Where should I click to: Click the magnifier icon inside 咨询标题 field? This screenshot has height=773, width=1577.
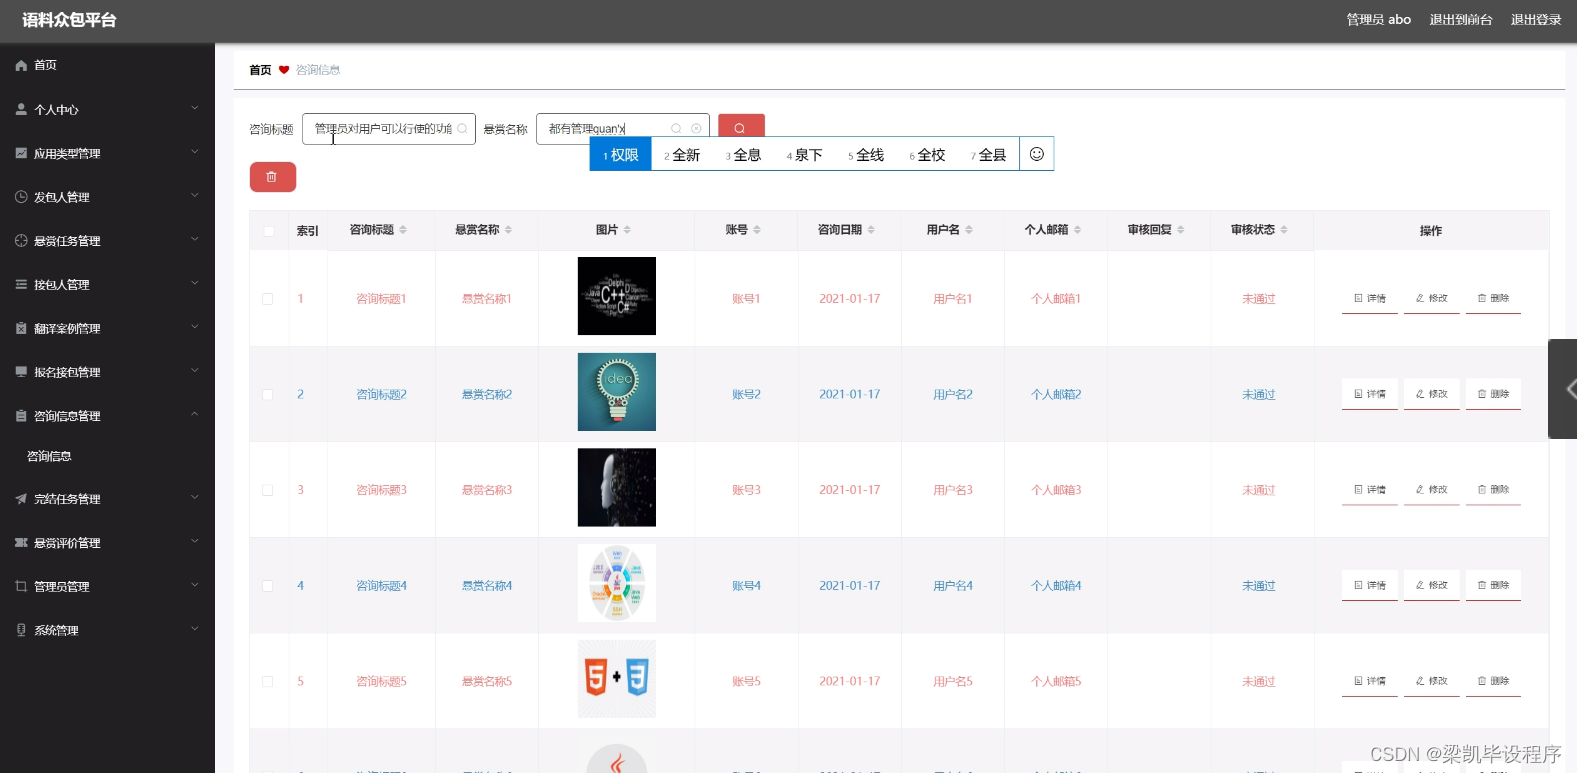(462, 129)
